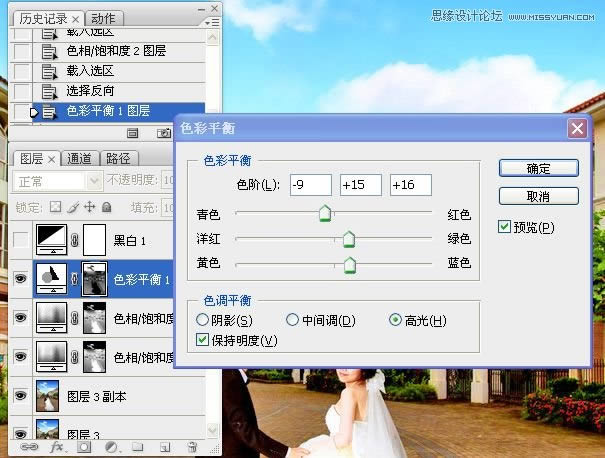Create a new snapshot with camera icon
This screenshot has height=458, width=605.
(163, 132)
